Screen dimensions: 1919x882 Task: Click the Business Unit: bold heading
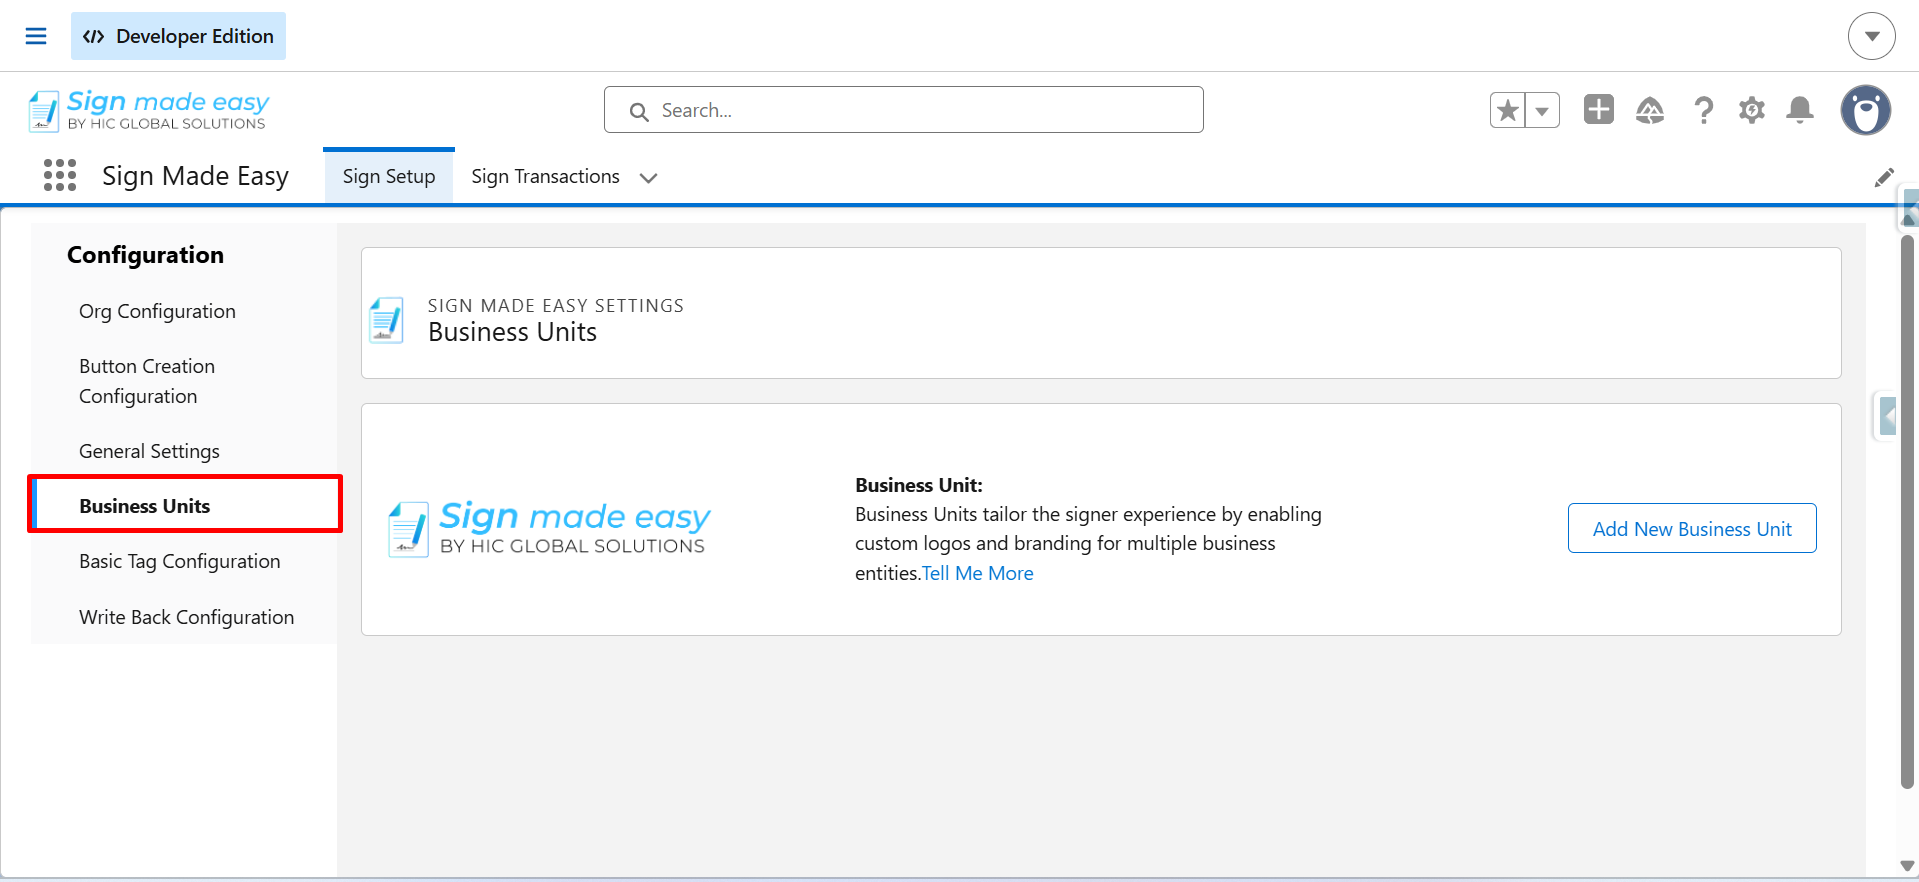point(919,485)
